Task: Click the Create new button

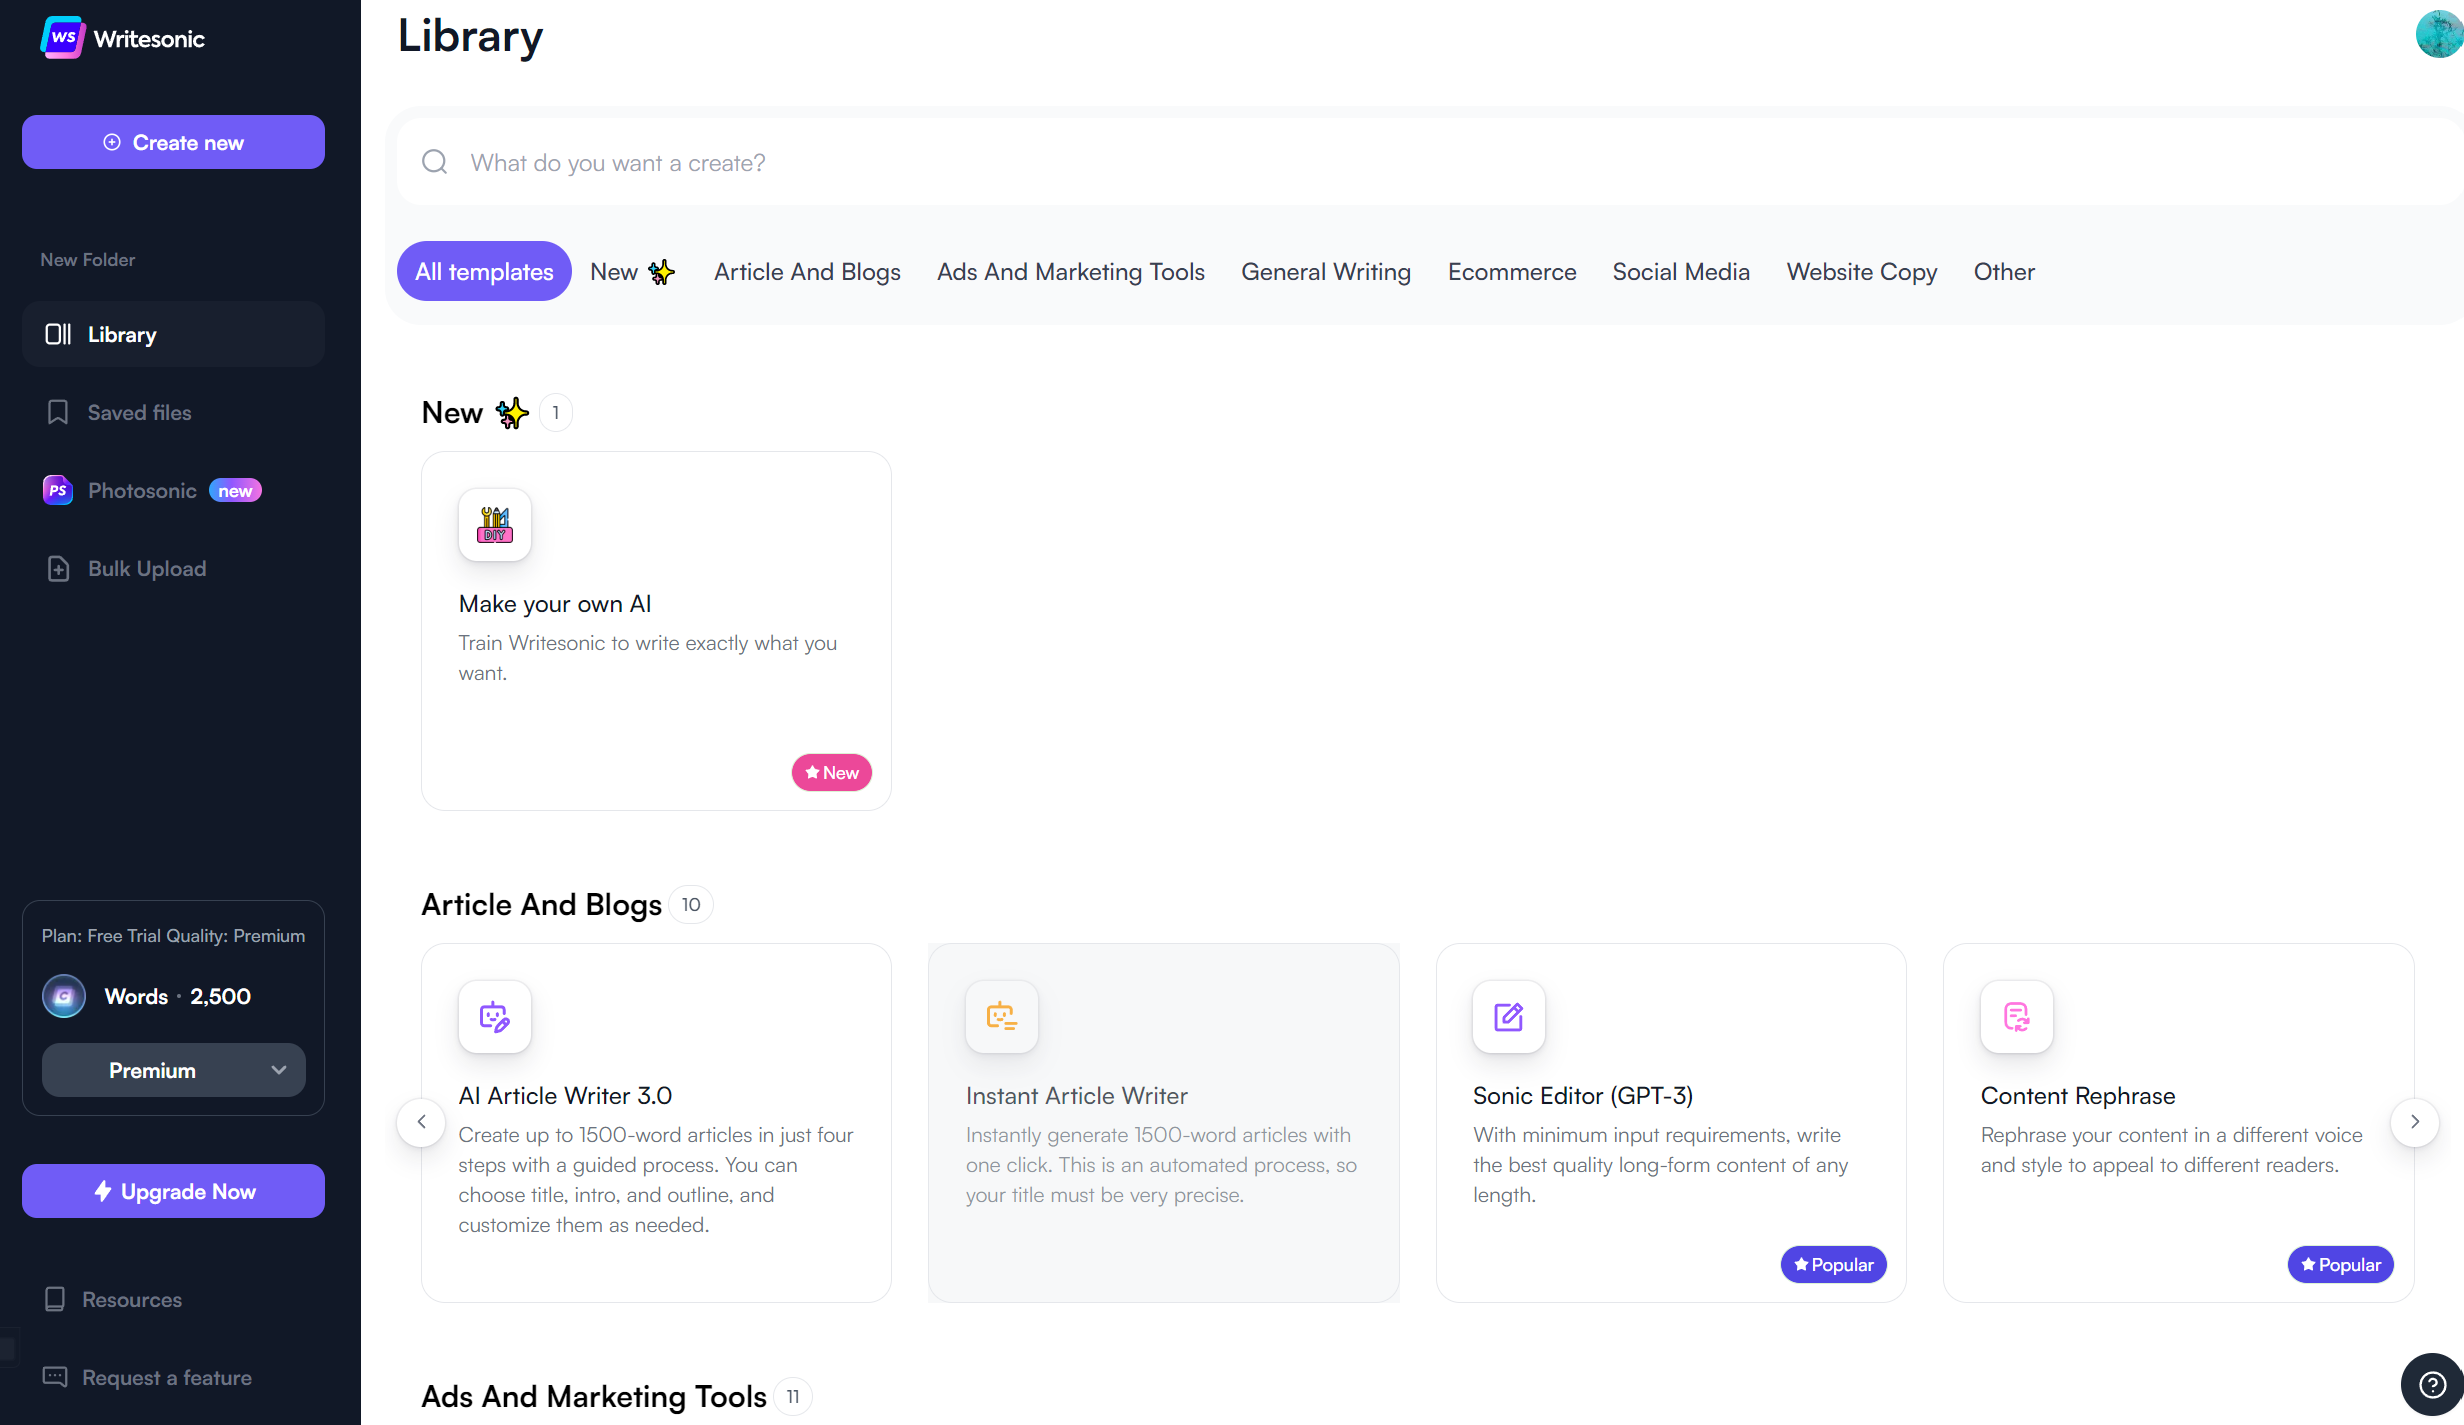Action: 173,142
